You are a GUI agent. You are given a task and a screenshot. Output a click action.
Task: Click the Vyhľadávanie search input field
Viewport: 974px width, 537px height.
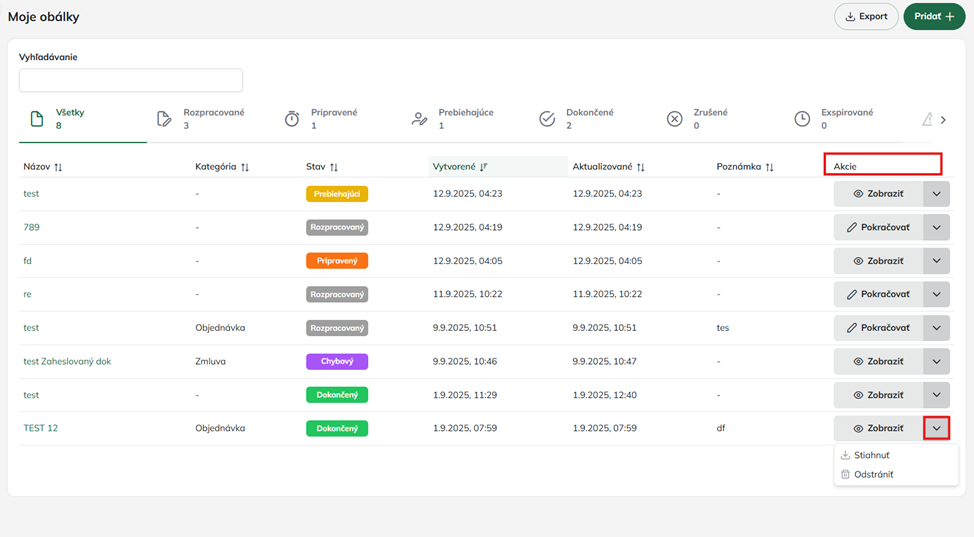(x=131, y=81)
